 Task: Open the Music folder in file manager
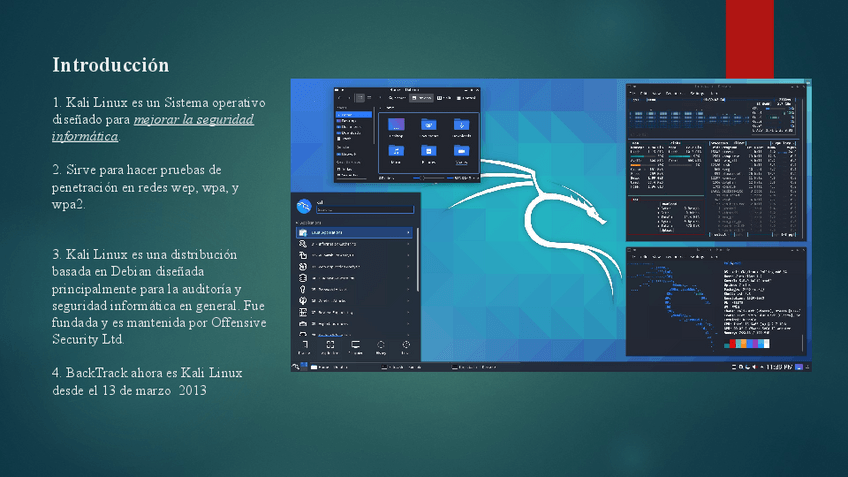[x=396, y=153]
